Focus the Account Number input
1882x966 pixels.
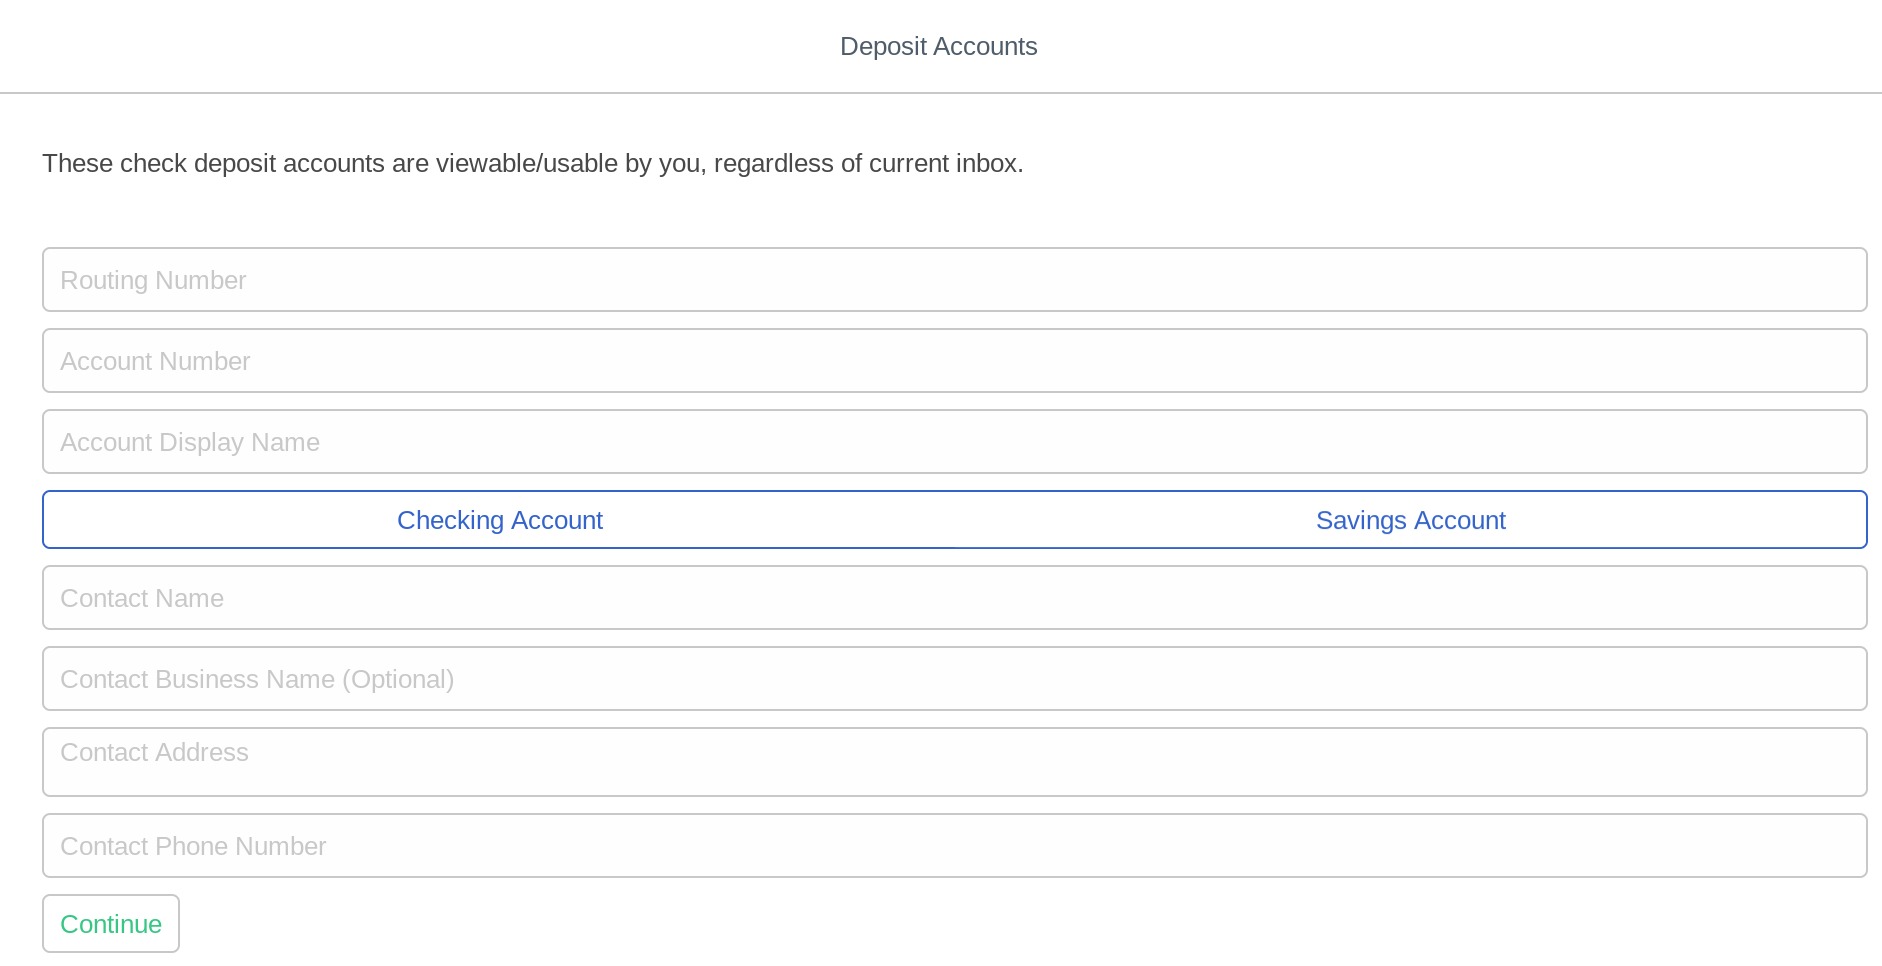tap(954, 361)
